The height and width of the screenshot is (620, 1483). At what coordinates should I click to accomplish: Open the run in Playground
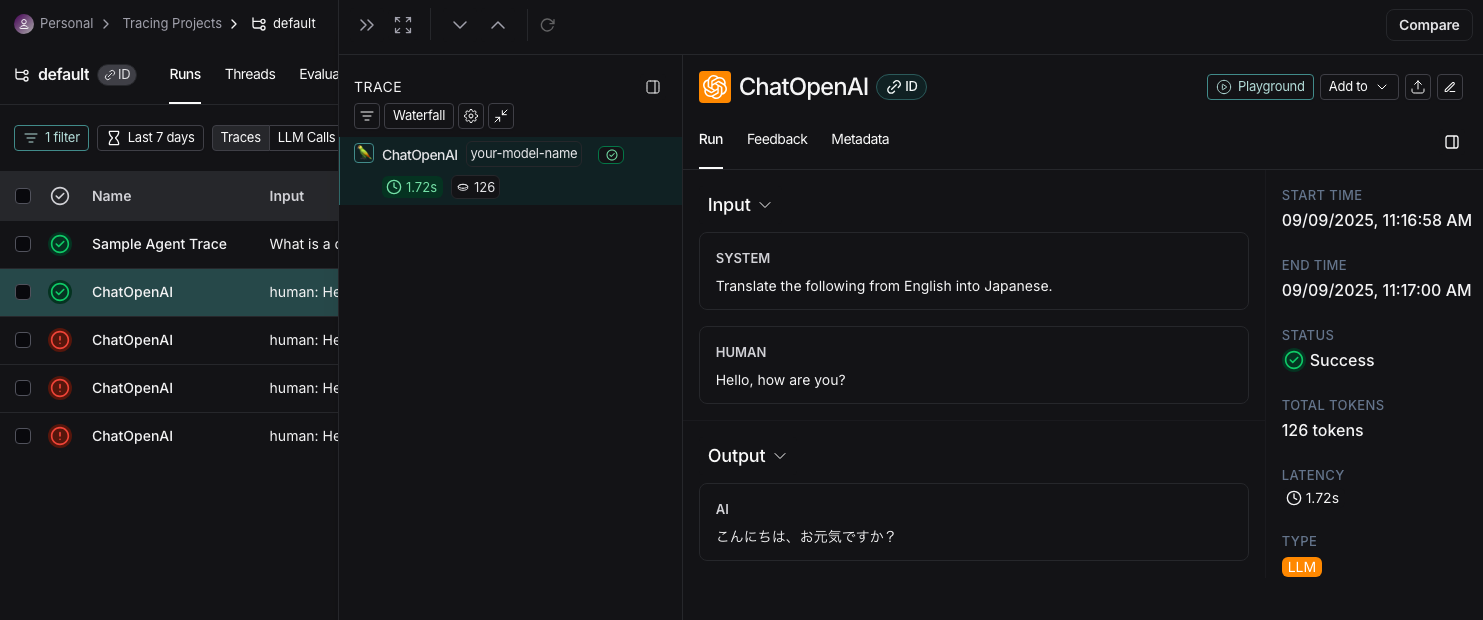coord(1260,87)
